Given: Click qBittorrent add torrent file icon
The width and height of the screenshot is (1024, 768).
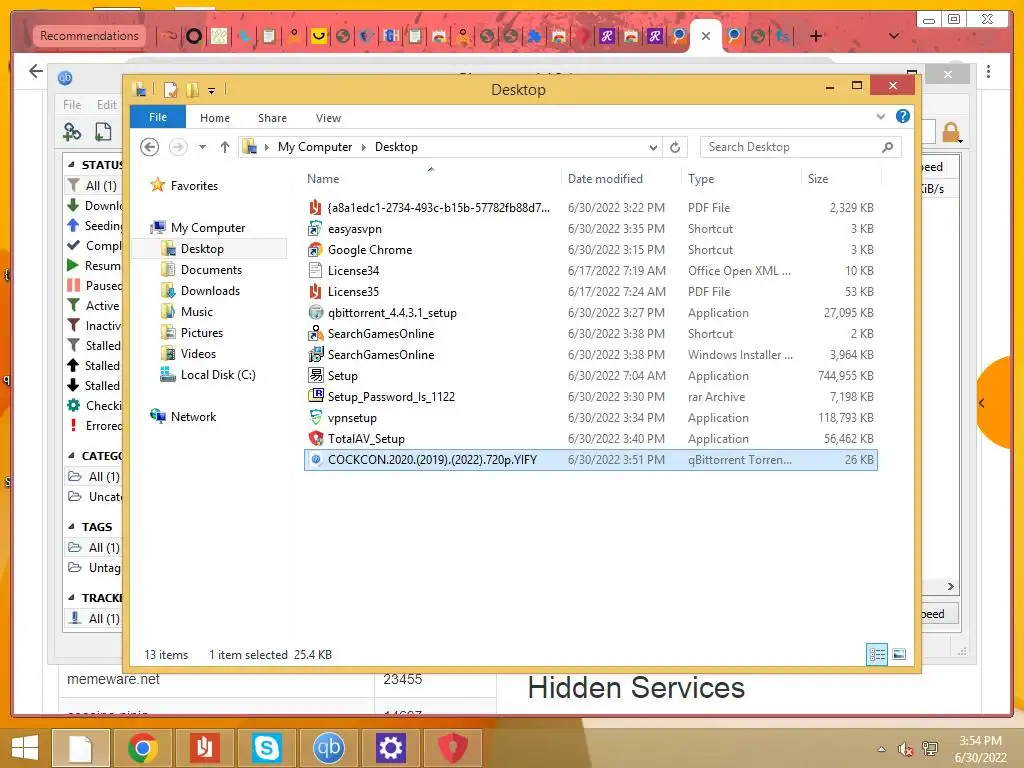Looking at the screenshot, I should 103,132.
